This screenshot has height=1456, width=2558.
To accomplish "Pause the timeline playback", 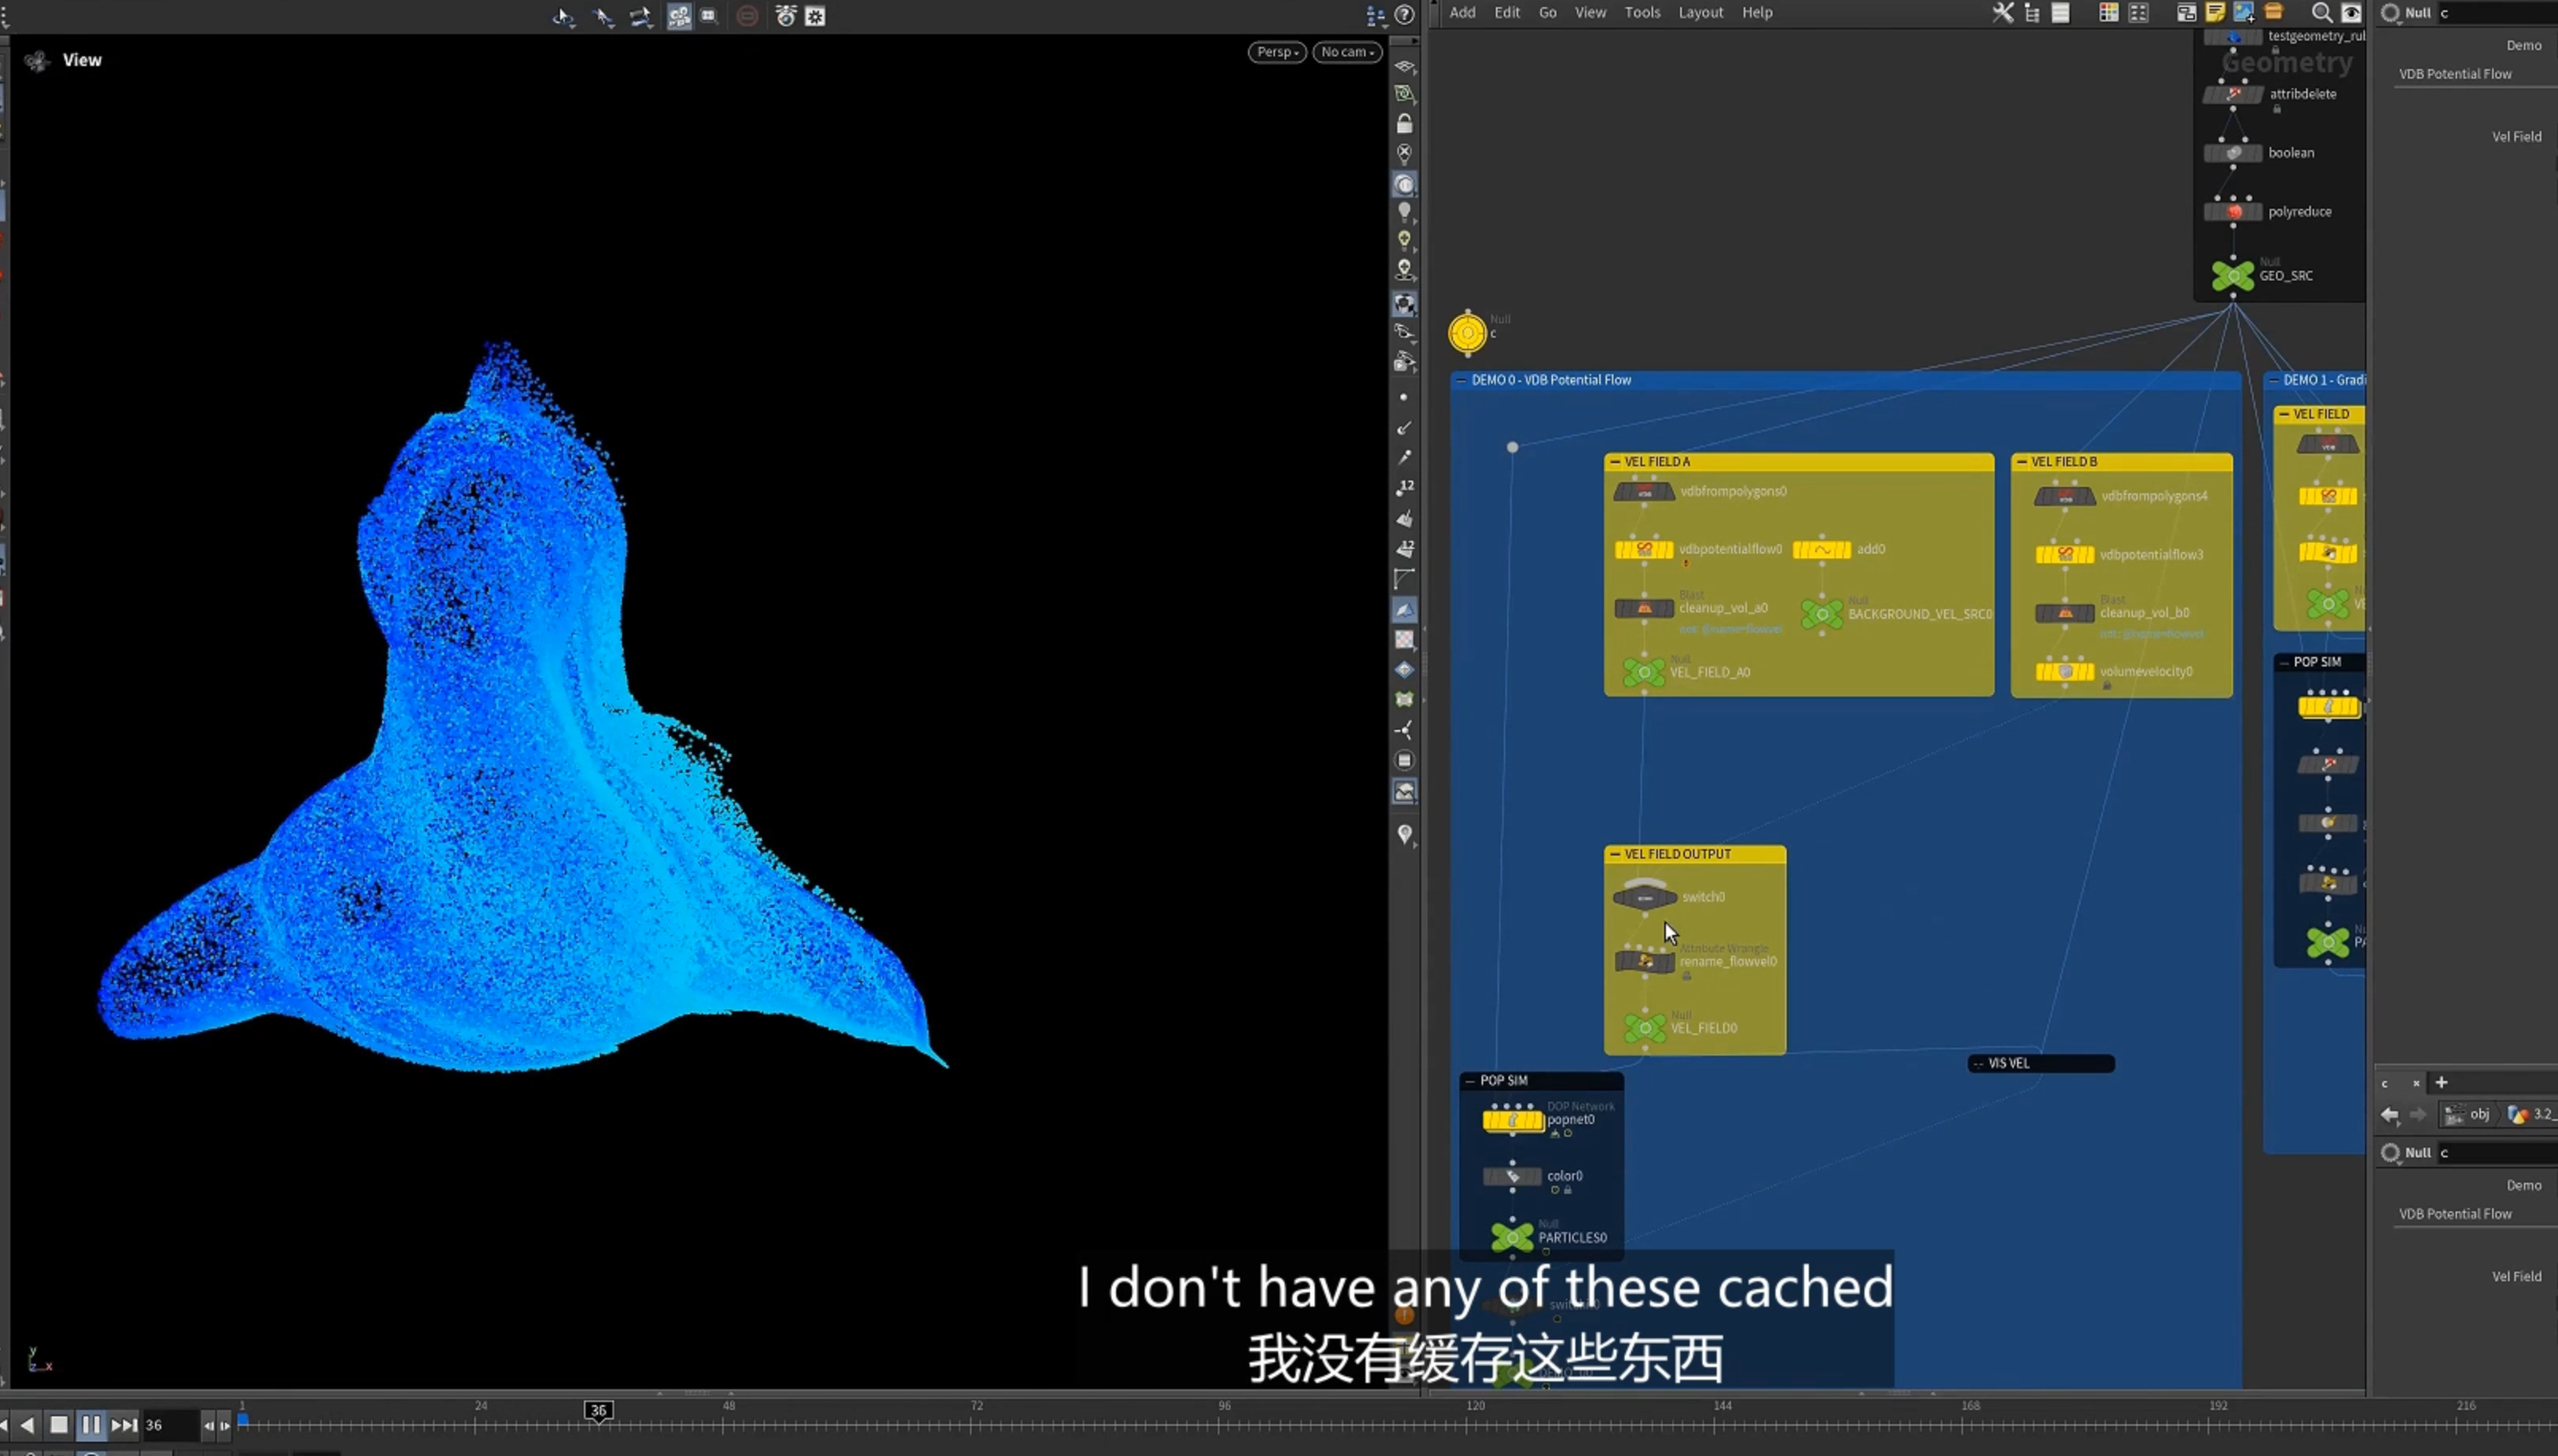I will coord(91,1424).
